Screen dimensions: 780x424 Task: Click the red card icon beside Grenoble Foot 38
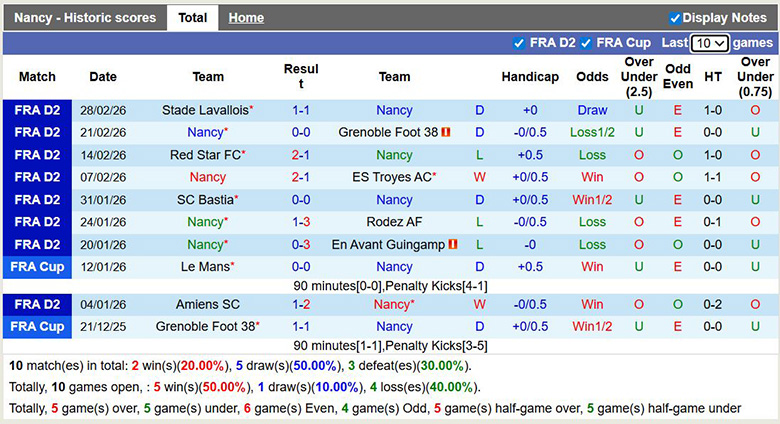(446, 133)
